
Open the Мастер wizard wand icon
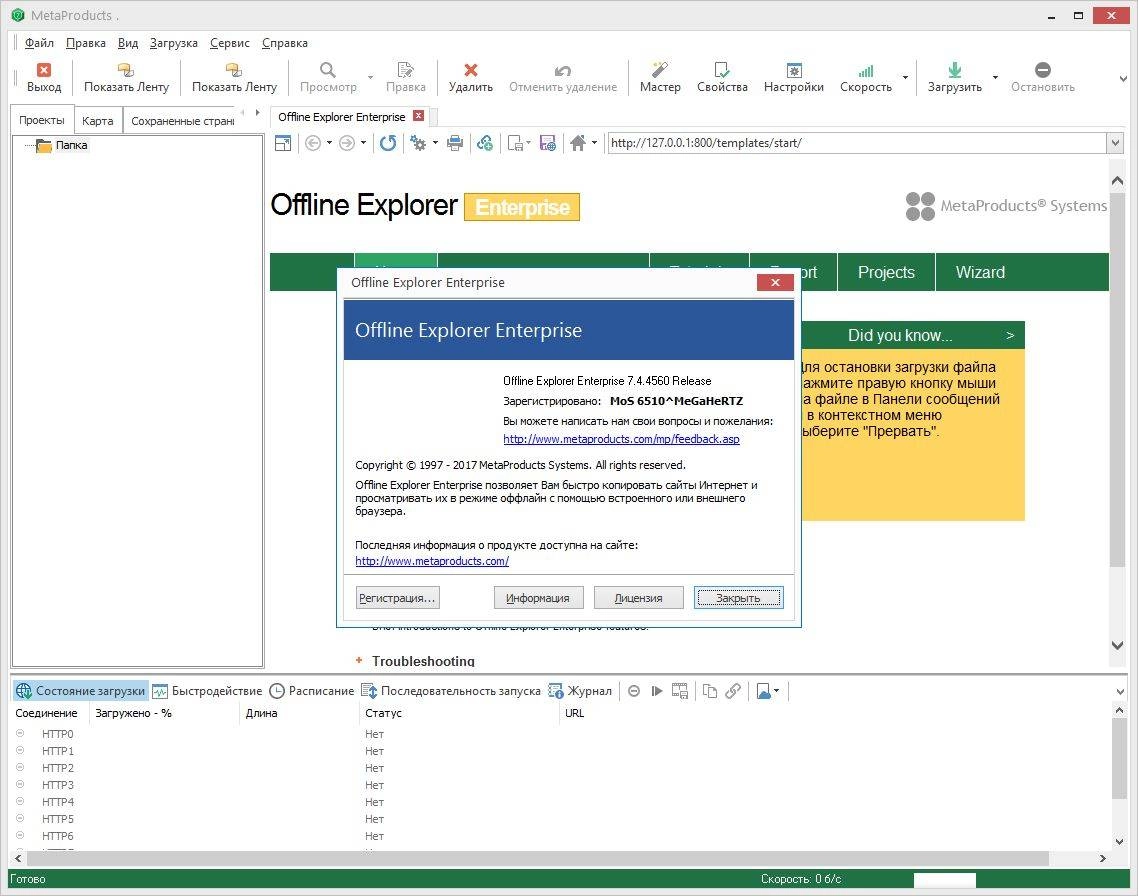tap(660, 70)
